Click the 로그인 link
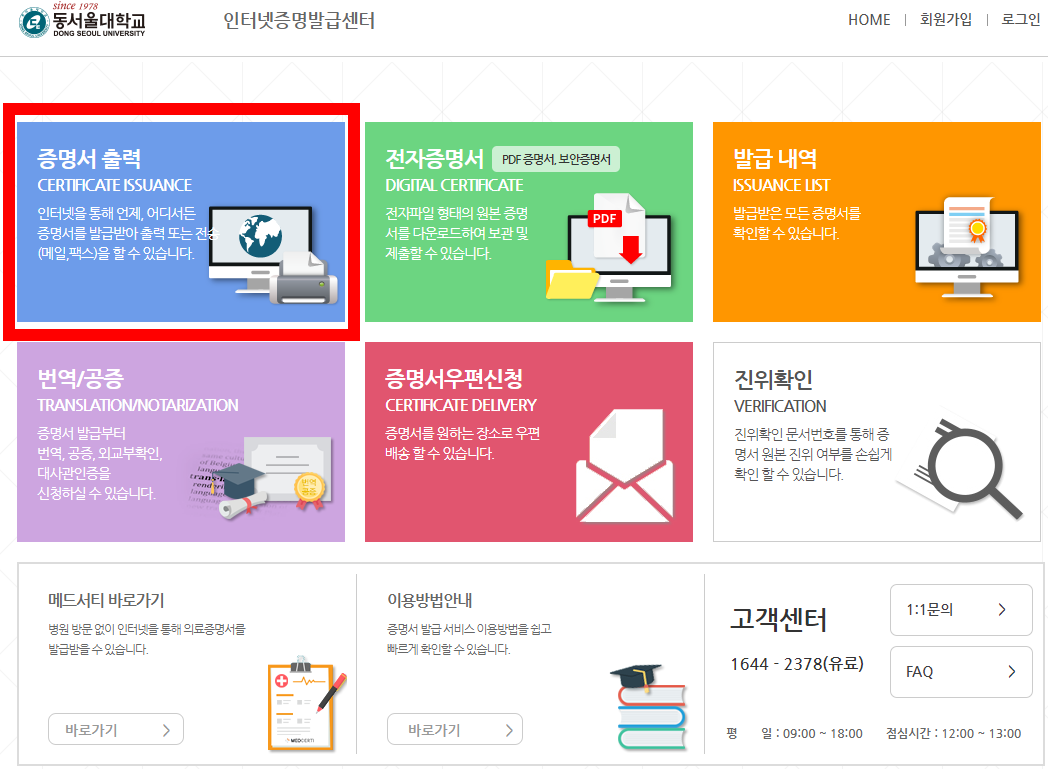This screenshot has width=1048, height=769. coord(1020,19)
